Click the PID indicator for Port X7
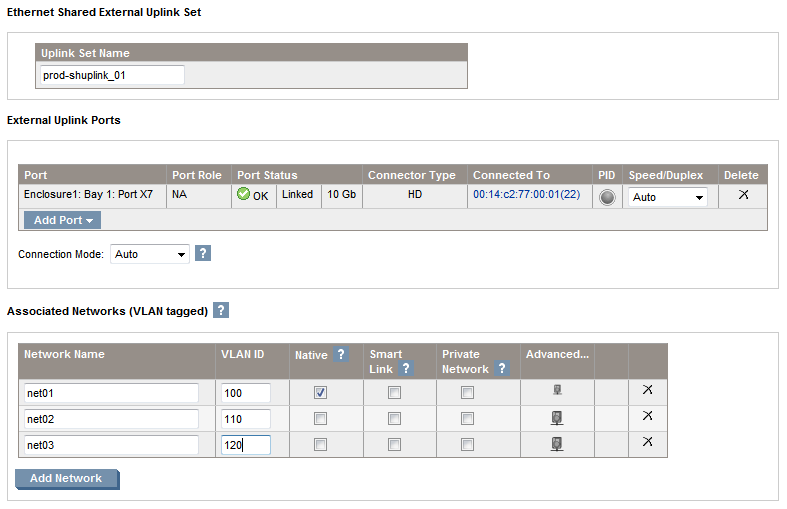Image resolution: width=787 pixels, height=509 pixels. pos(607,197)
